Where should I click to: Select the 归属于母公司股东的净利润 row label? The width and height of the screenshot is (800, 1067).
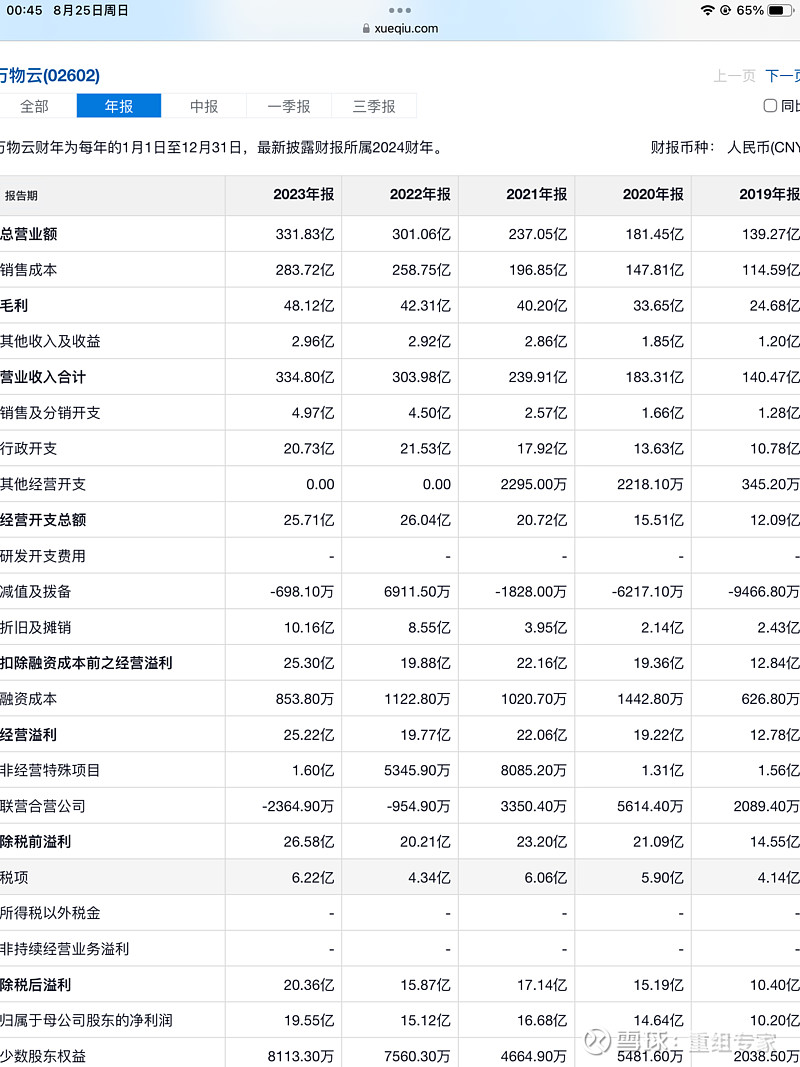[86, 1021]
